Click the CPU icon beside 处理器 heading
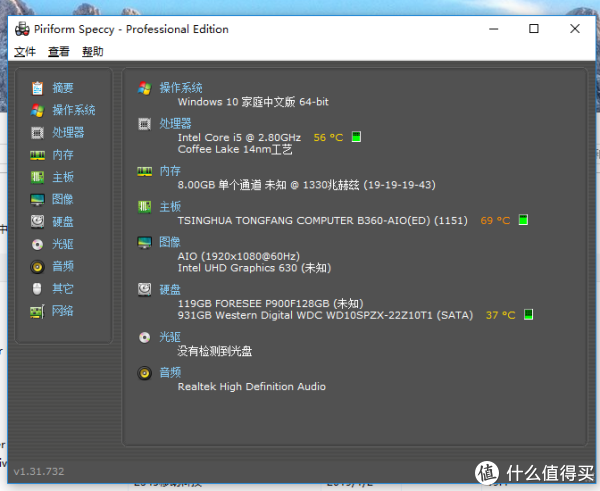 coord(144,124)
